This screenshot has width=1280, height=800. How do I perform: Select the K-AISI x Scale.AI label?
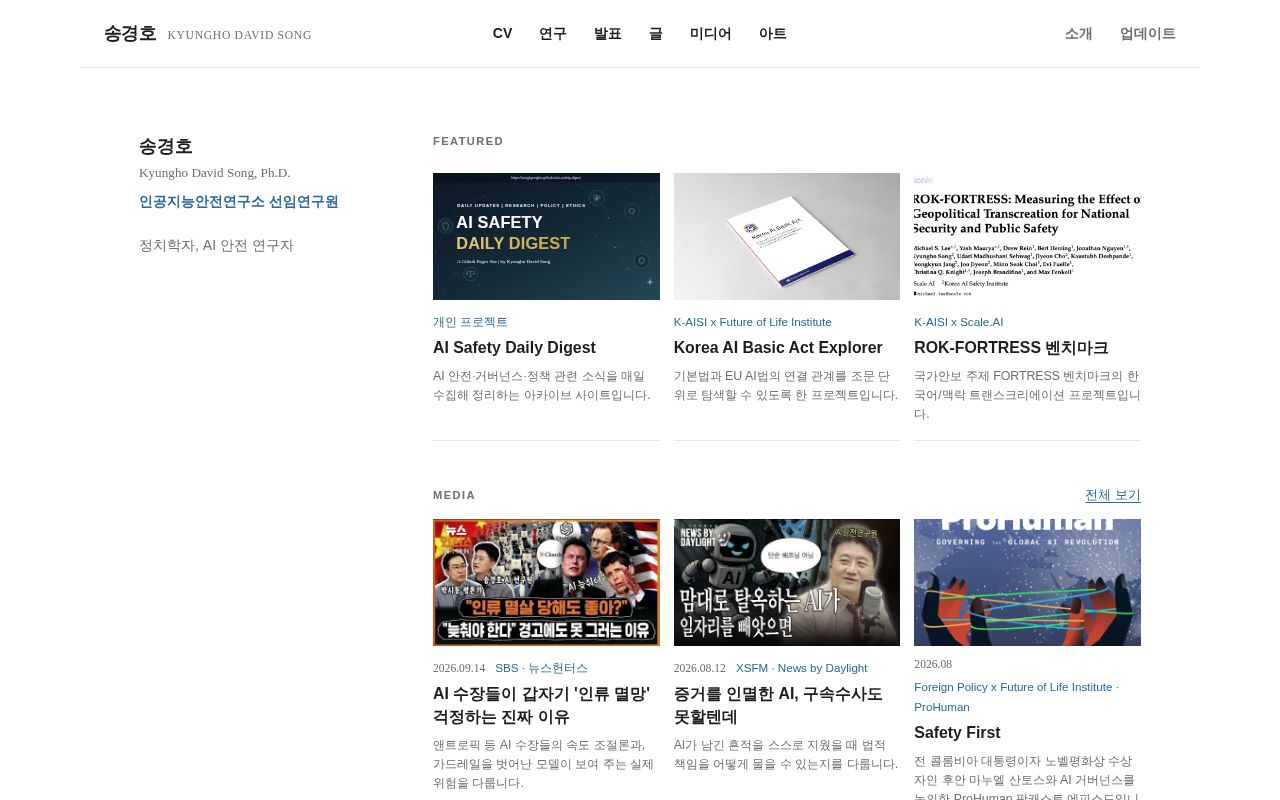958,322
